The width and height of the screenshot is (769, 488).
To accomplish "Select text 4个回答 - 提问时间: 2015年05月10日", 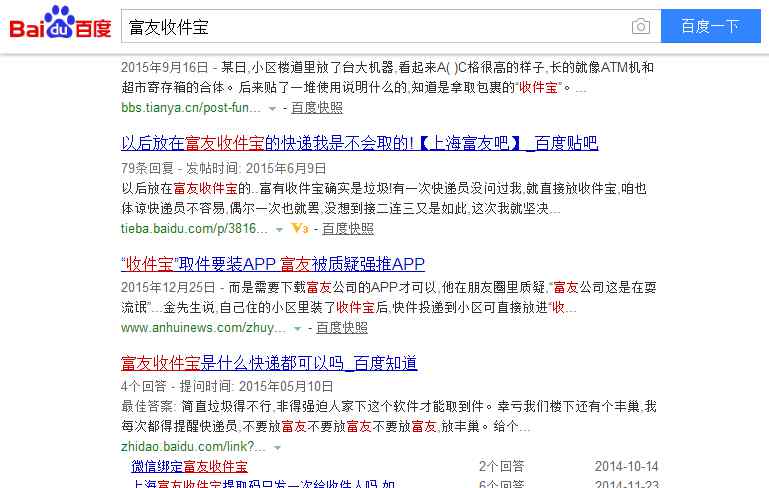I will pos(227,386).
